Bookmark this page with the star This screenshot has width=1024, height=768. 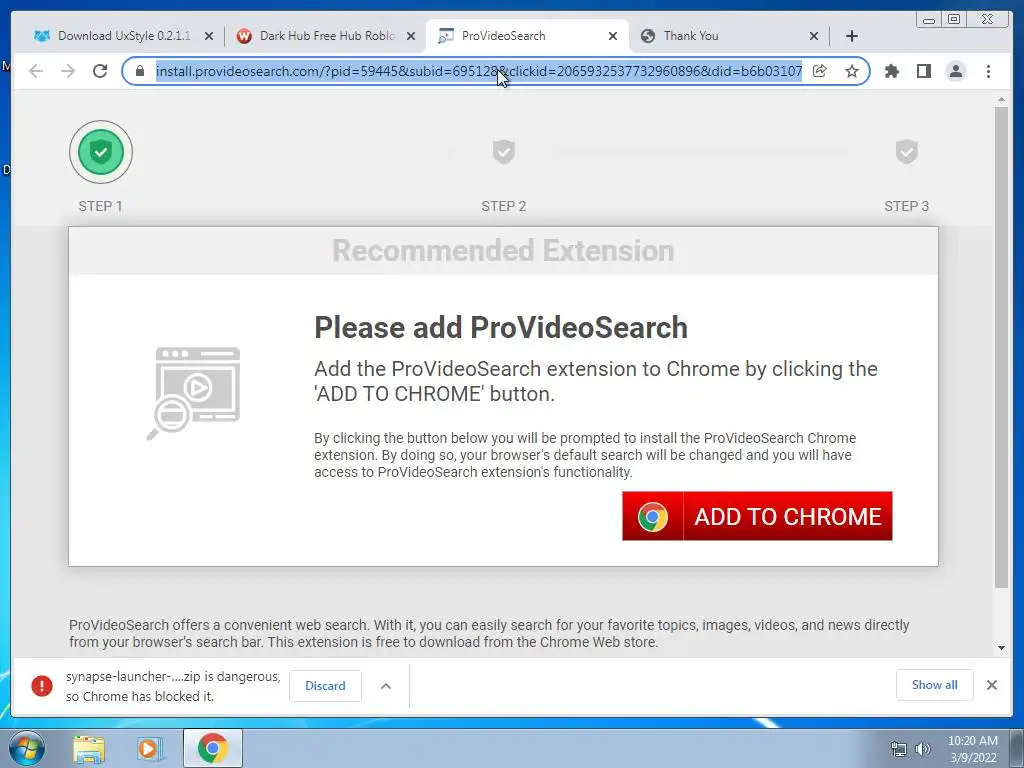[852, 71]
